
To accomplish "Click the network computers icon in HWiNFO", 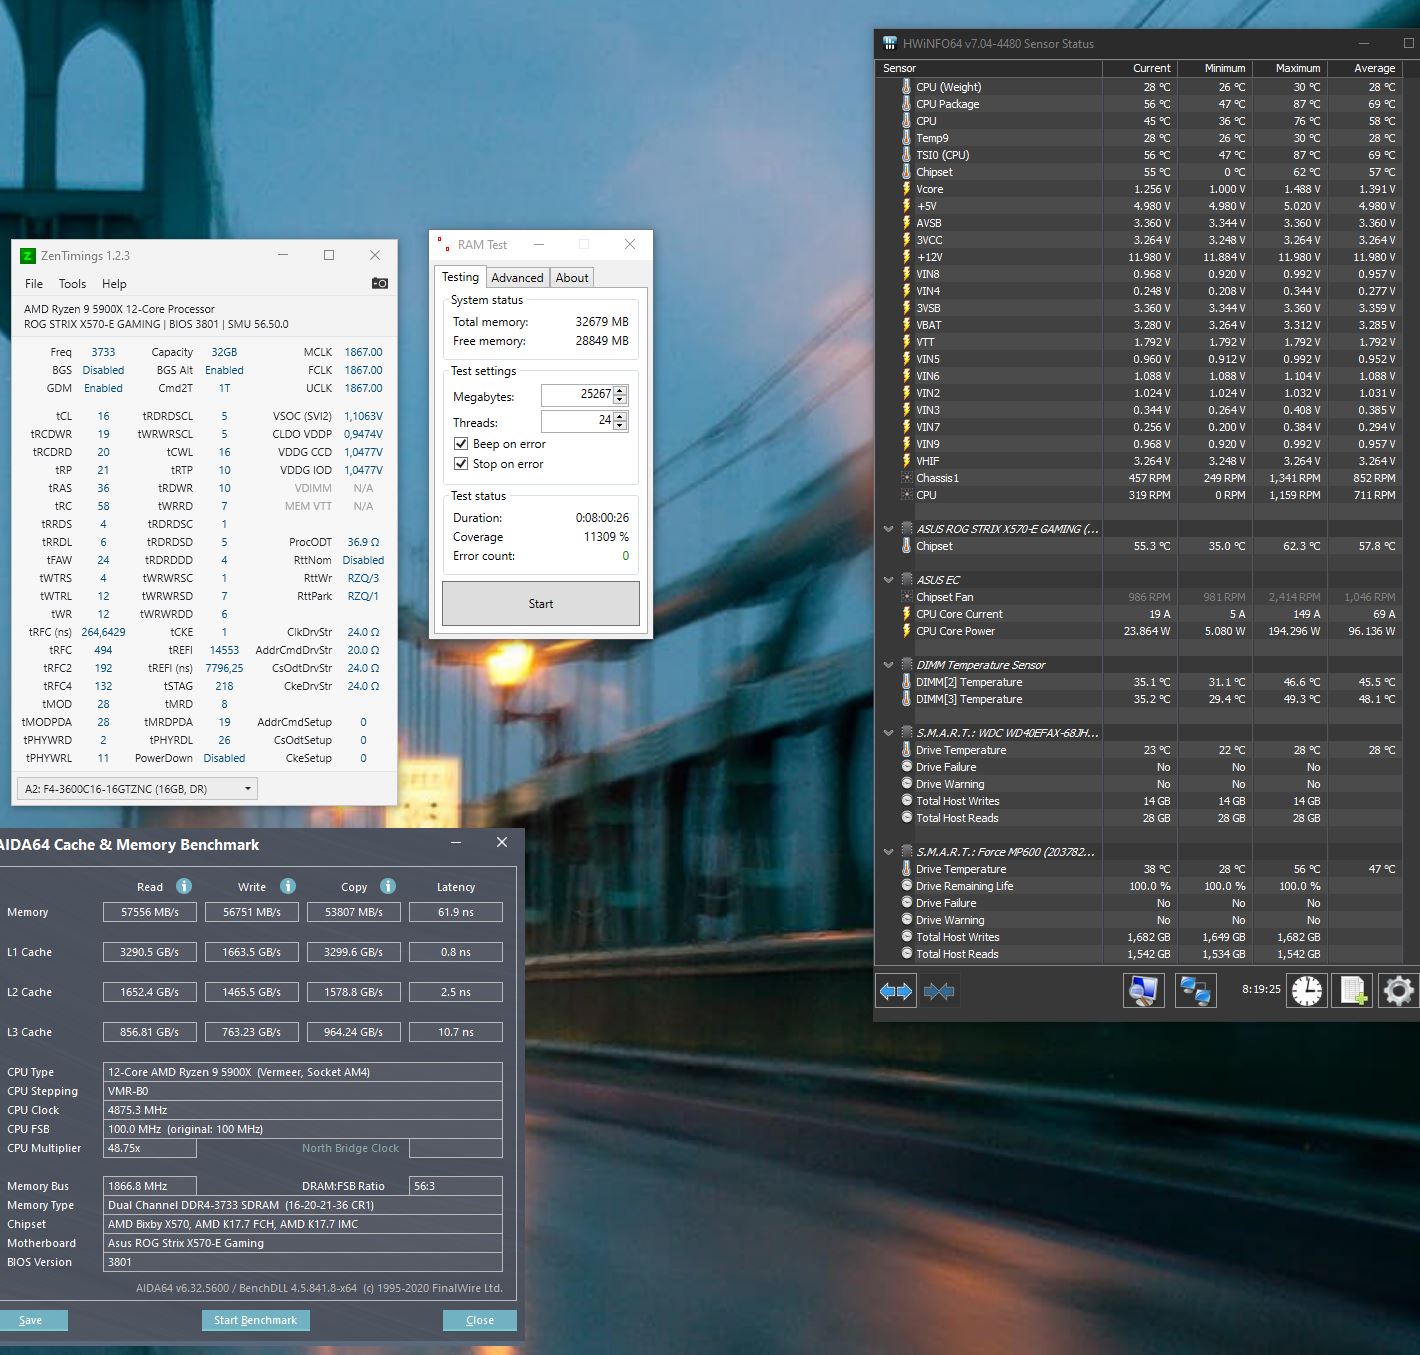I will pos(1195,990).
